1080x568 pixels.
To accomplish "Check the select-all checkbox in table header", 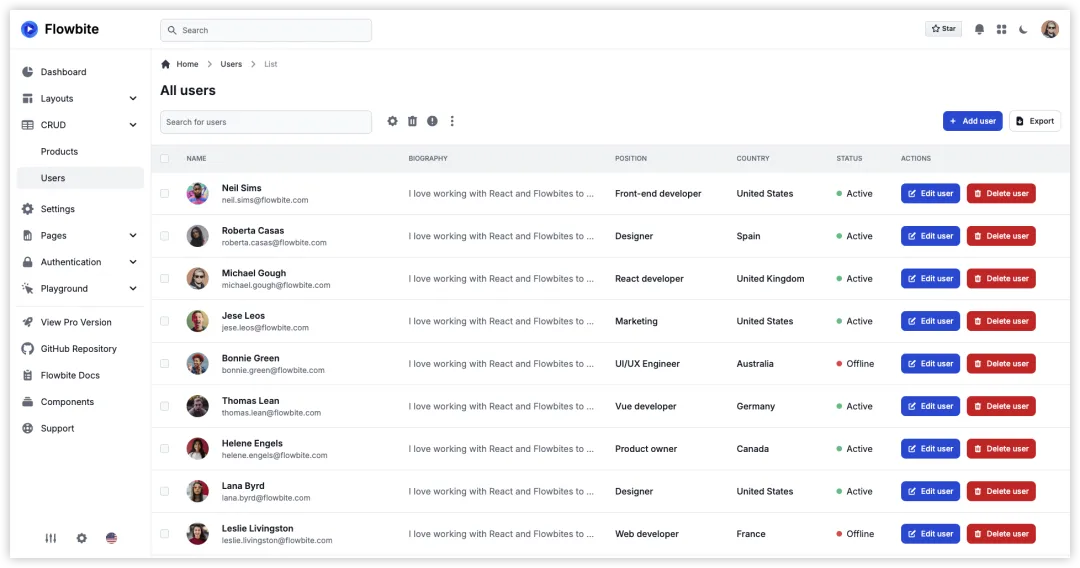I will tap(165, 159).
